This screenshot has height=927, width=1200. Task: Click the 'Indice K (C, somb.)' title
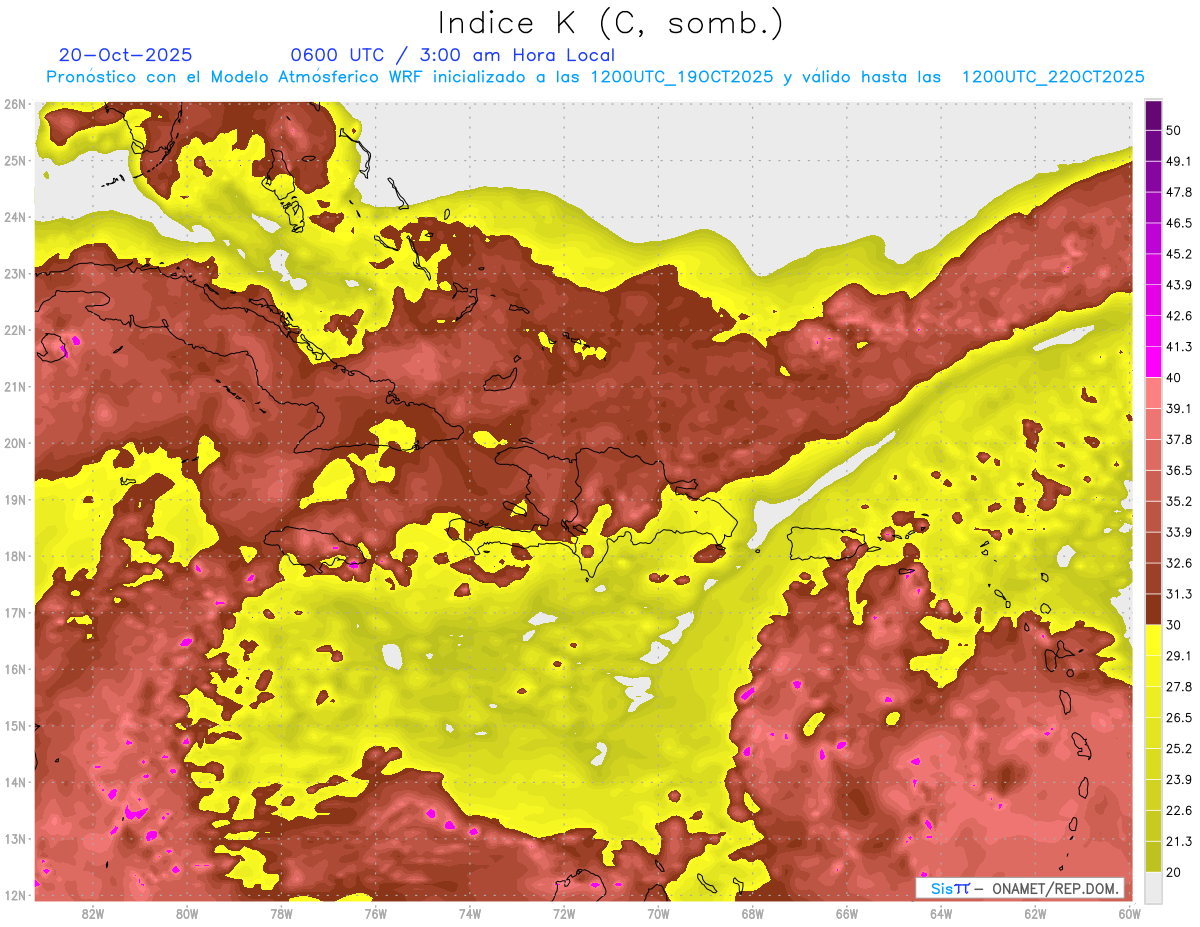(x=610, y=22)
